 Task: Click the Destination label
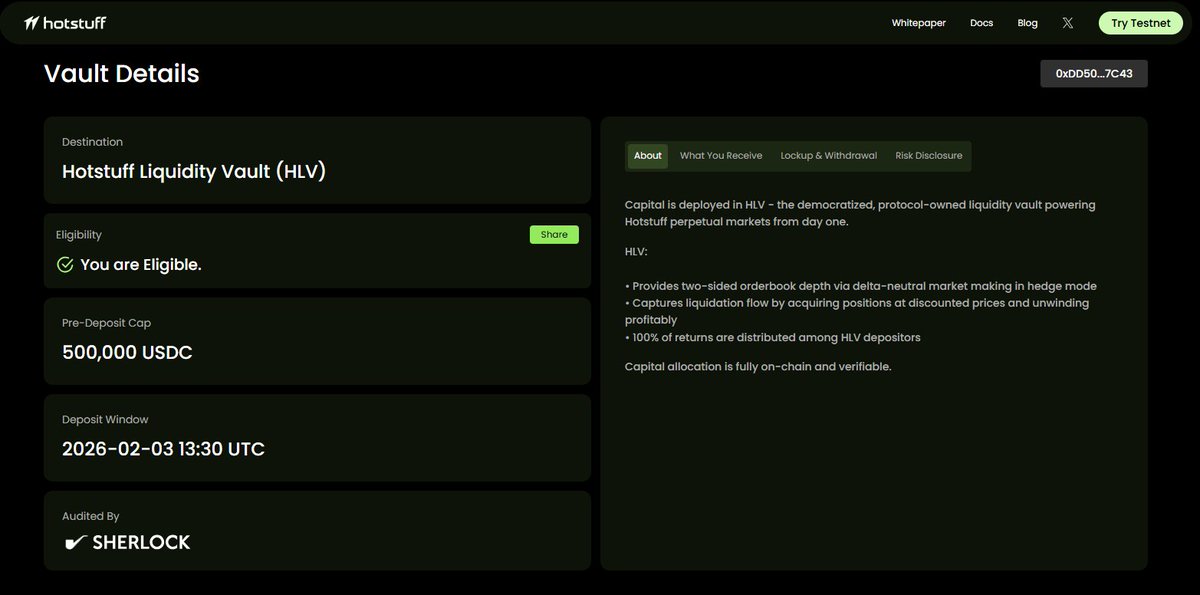[92, 142]
